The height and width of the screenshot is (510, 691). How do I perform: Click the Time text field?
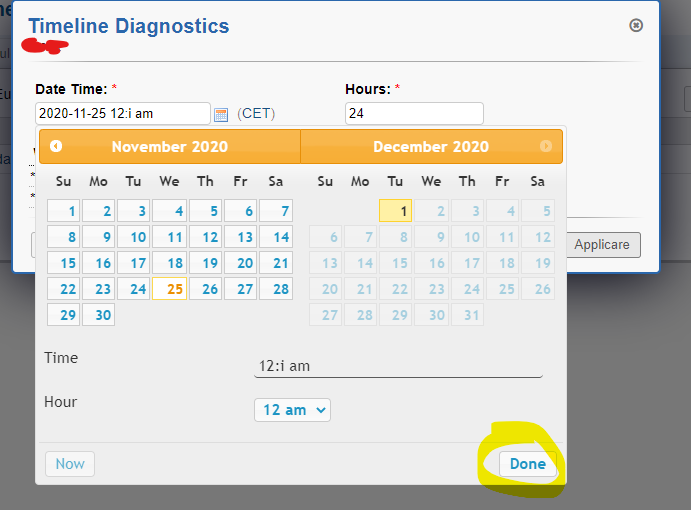pos(398,366)
